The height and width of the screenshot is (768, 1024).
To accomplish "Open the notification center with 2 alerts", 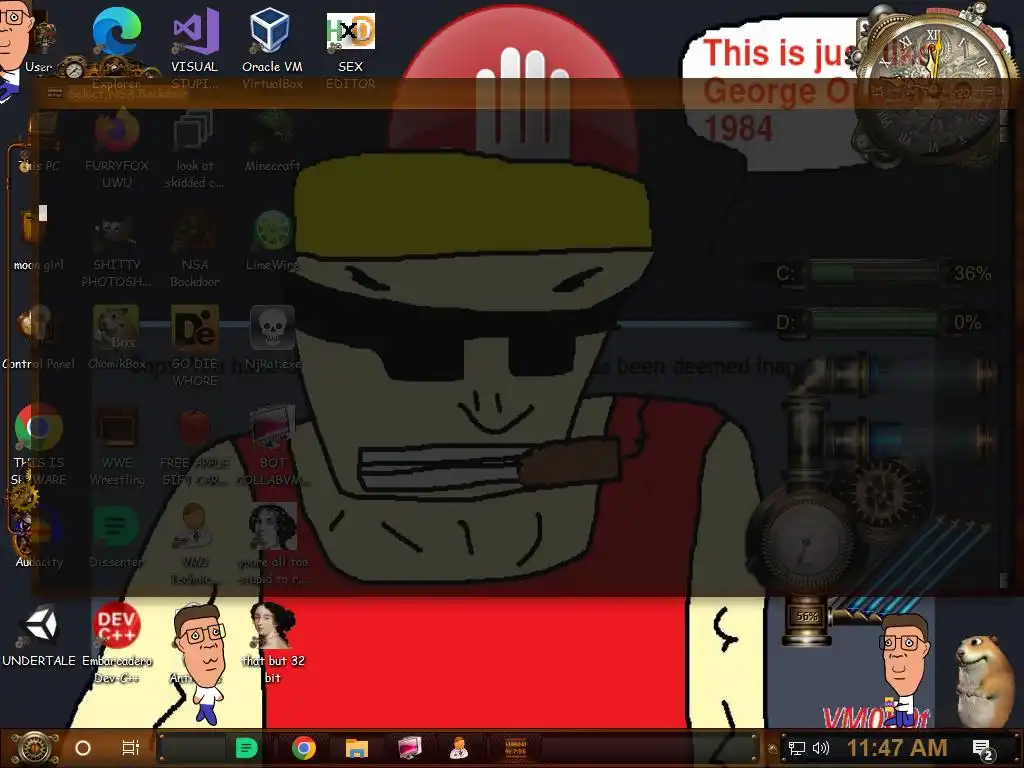I will click(x=982, y=749).
